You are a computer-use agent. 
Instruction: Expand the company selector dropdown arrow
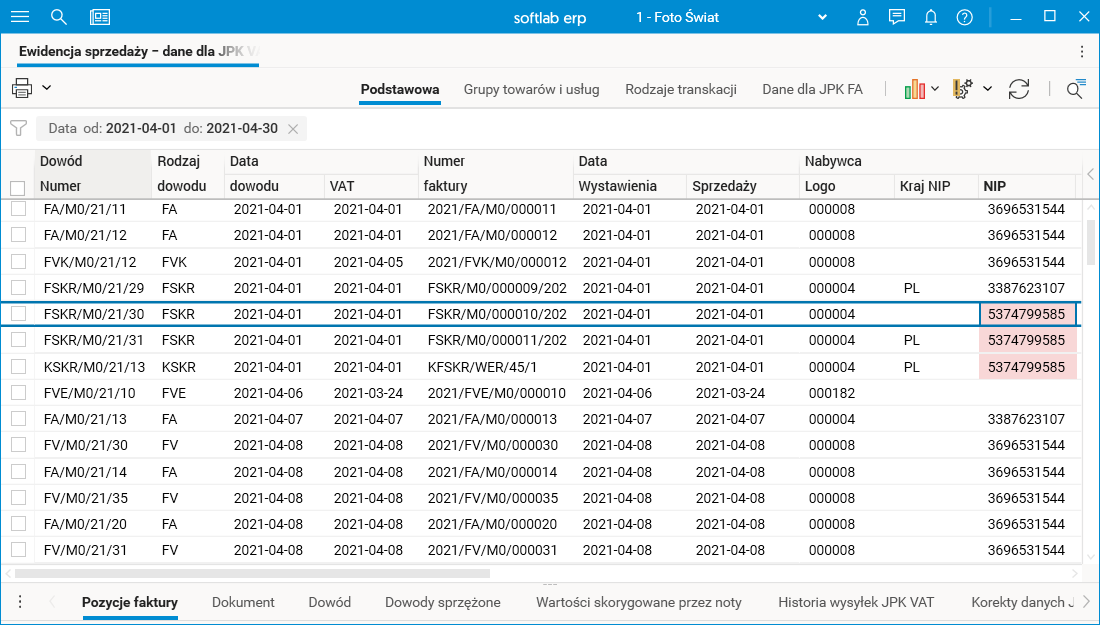(x=822, y=18)
